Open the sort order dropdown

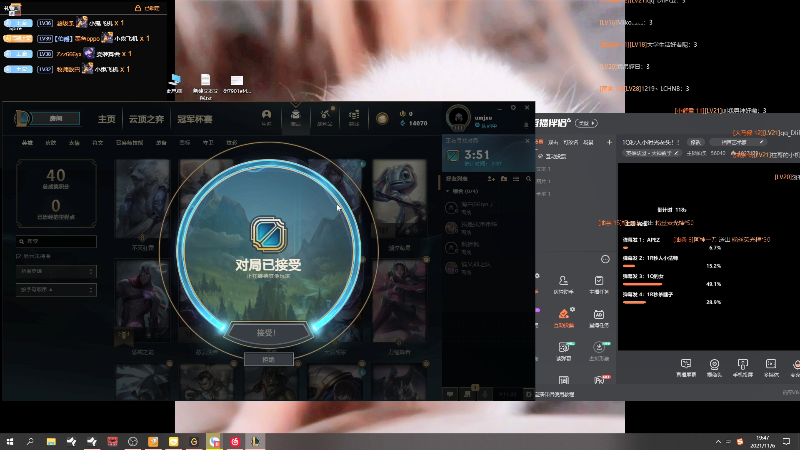(x=56, y=290)
